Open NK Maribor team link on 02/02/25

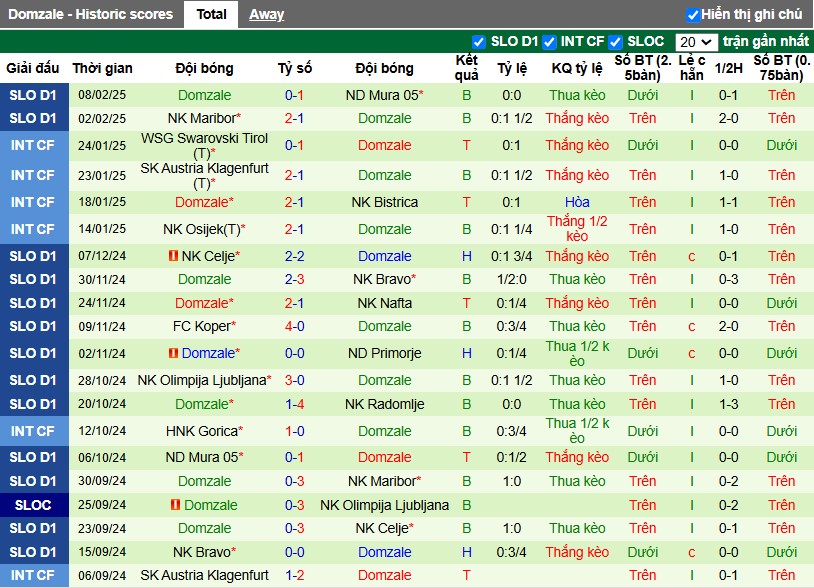[204, 118]
